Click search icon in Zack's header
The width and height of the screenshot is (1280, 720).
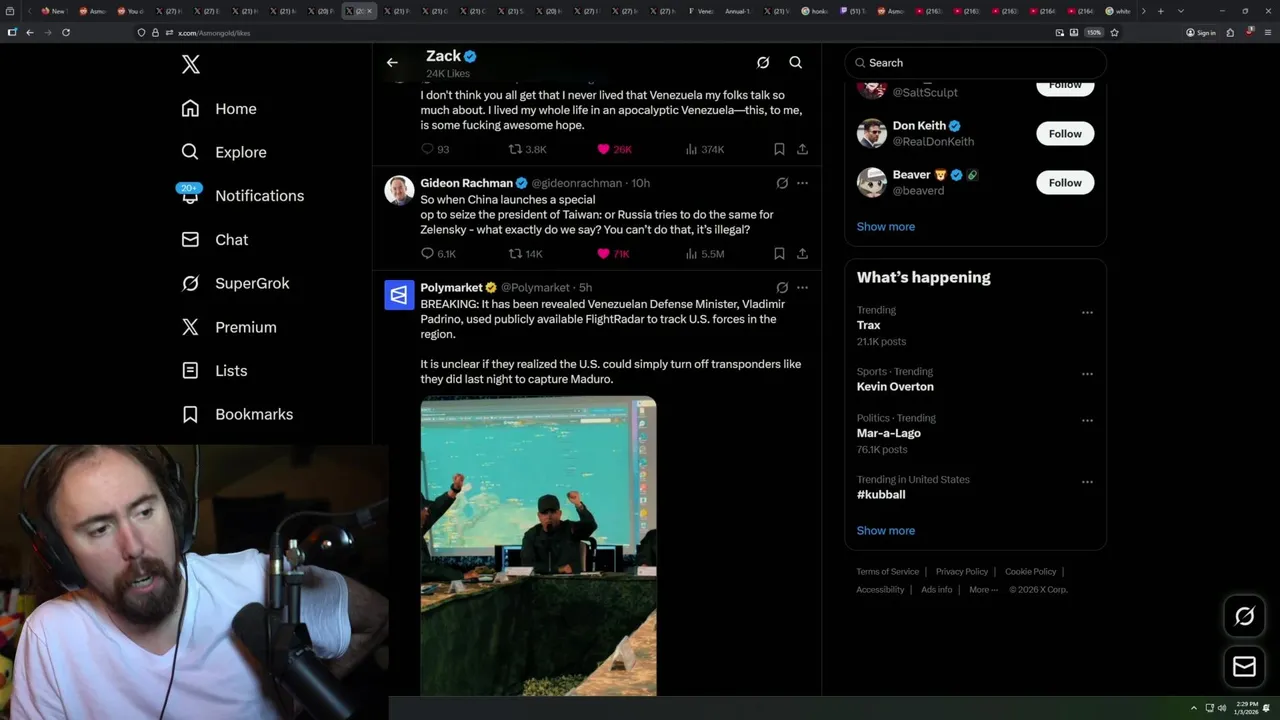click(796, 62)
